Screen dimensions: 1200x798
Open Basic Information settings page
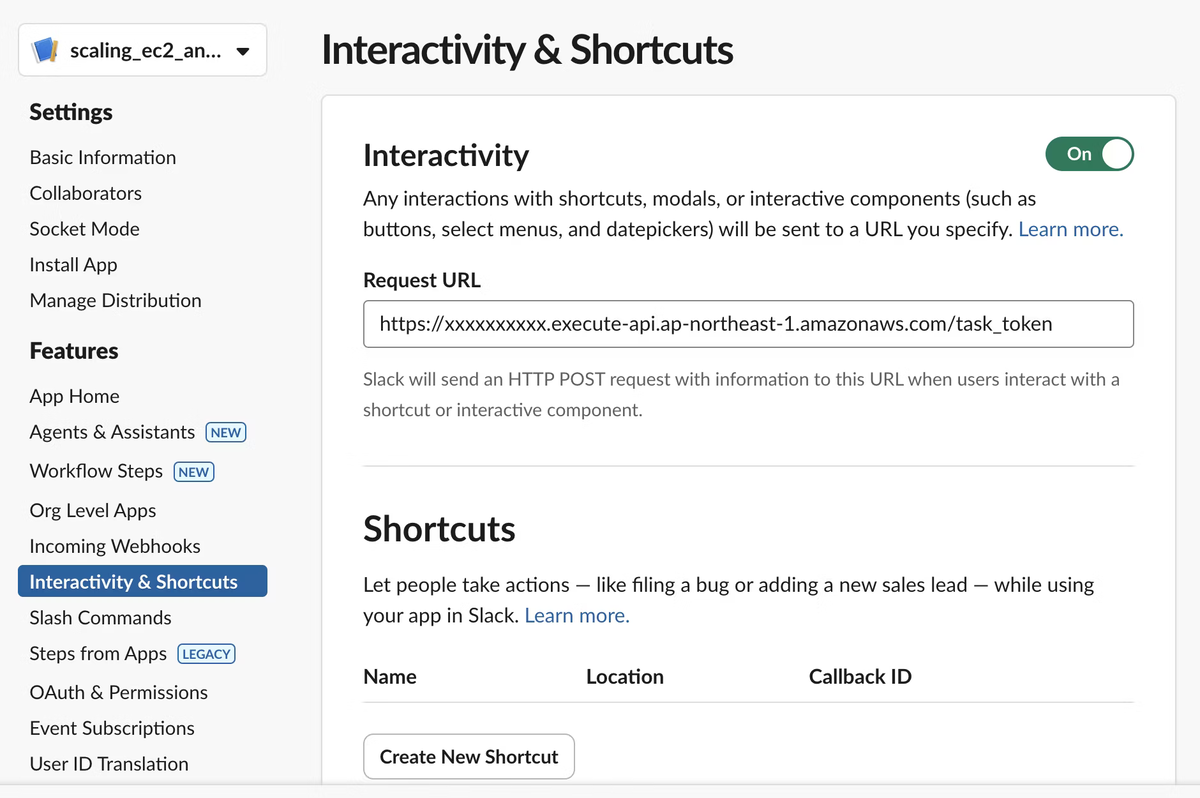[x=103, y=157]
